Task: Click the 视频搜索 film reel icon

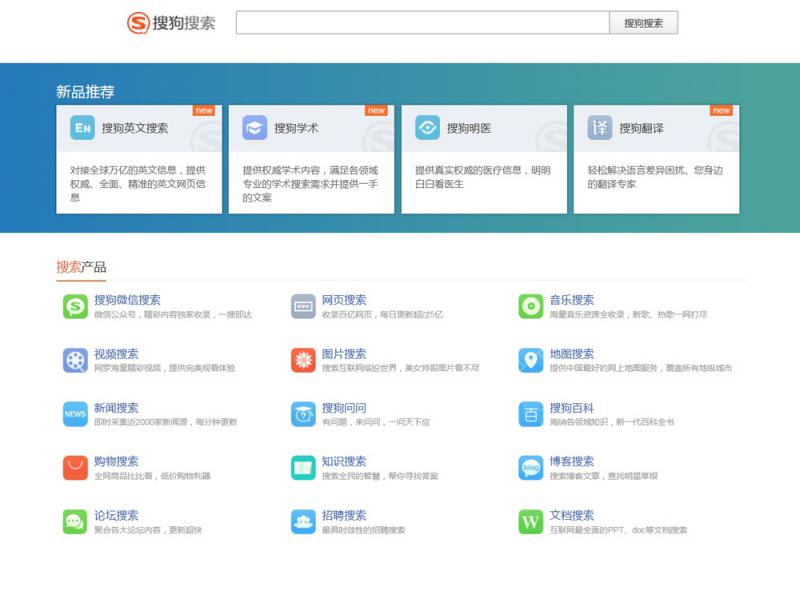Action: click(x=76, y=360)
